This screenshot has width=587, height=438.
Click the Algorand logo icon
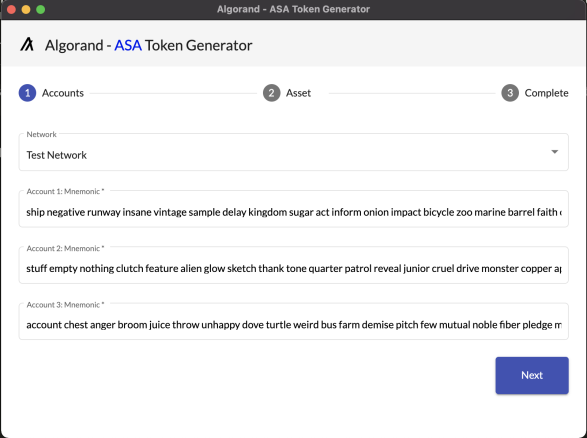point(27,44)
